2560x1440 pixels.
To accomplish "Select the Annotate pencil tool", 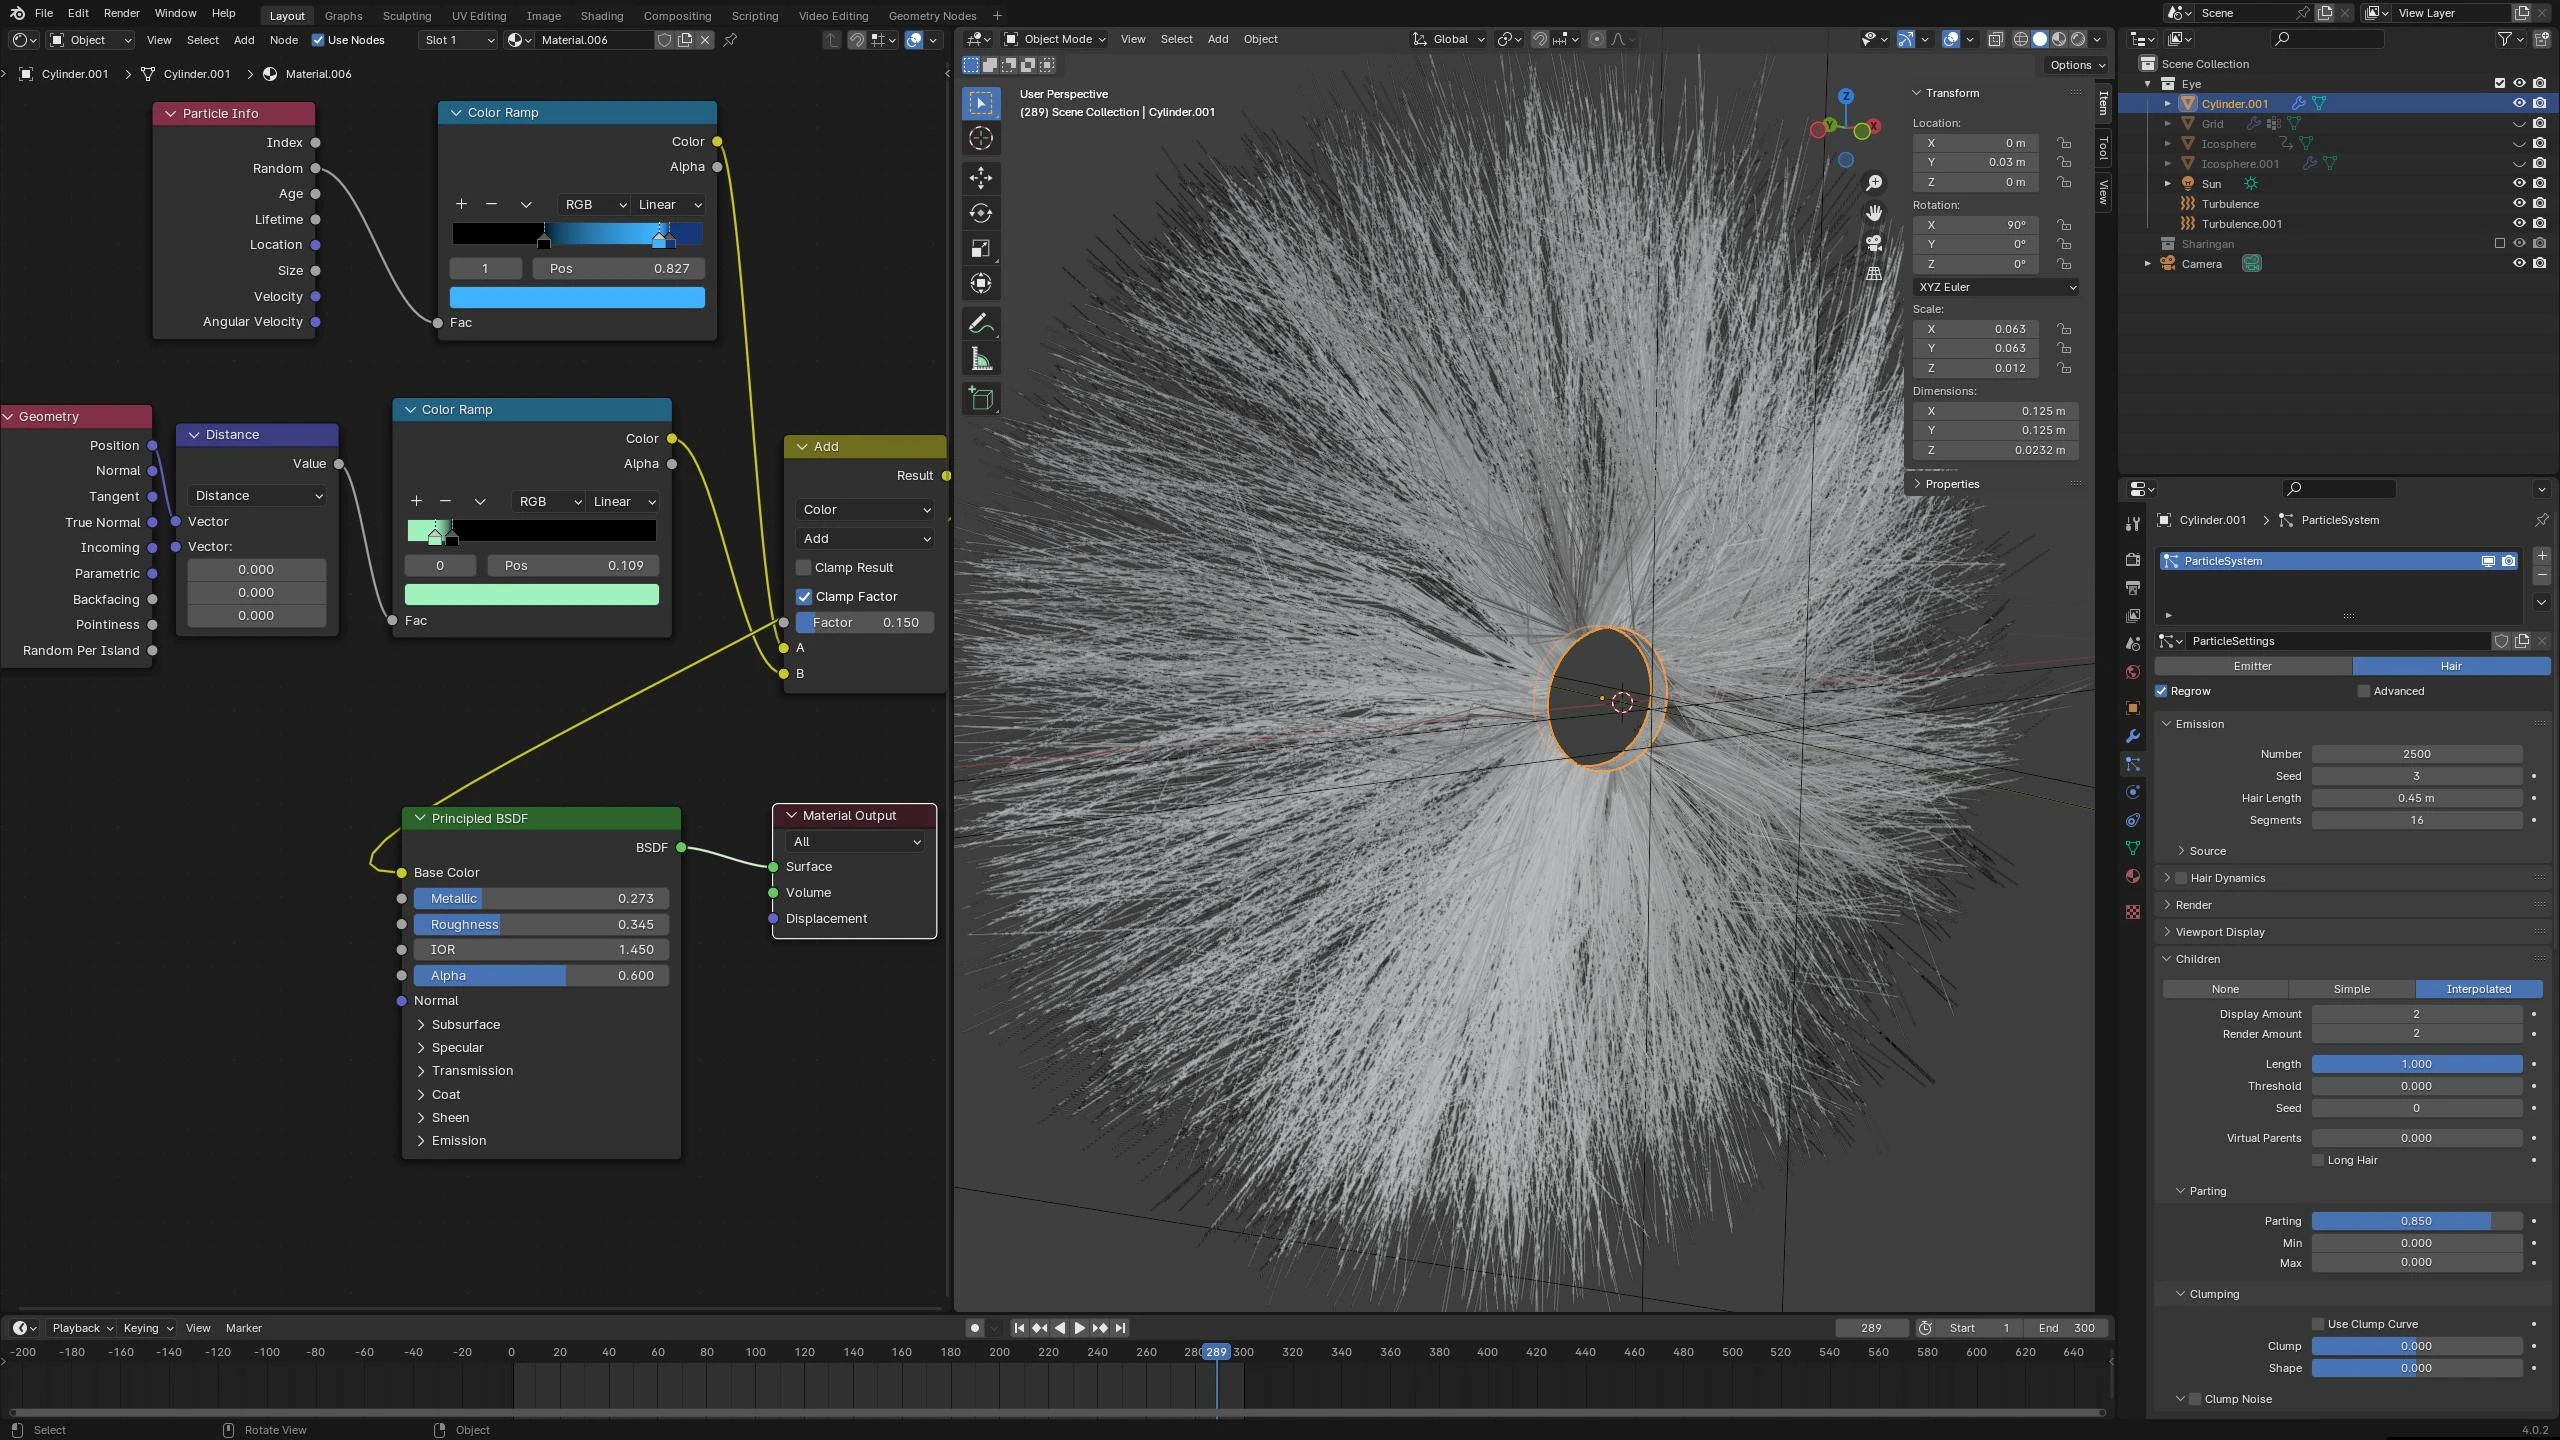I will point(981,324).
